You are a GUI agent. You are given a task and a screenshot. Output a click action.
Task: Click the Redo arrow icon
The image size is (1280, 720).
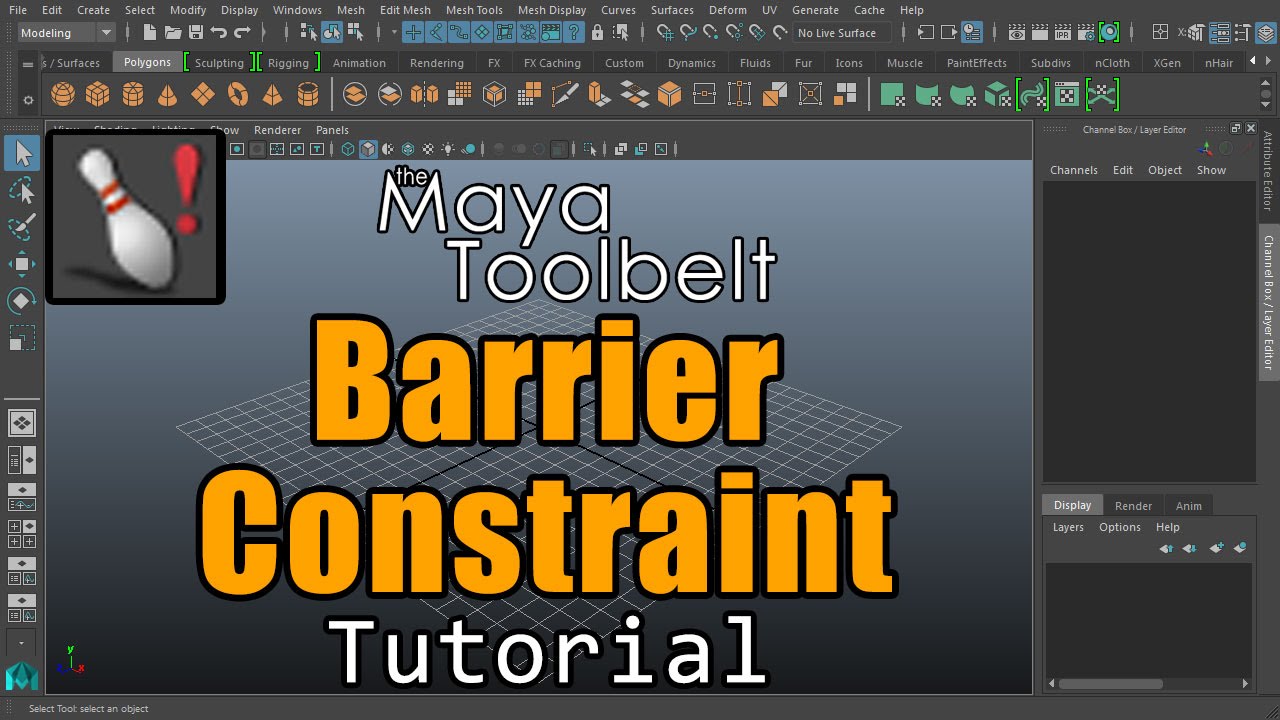(x=242, y=33)
